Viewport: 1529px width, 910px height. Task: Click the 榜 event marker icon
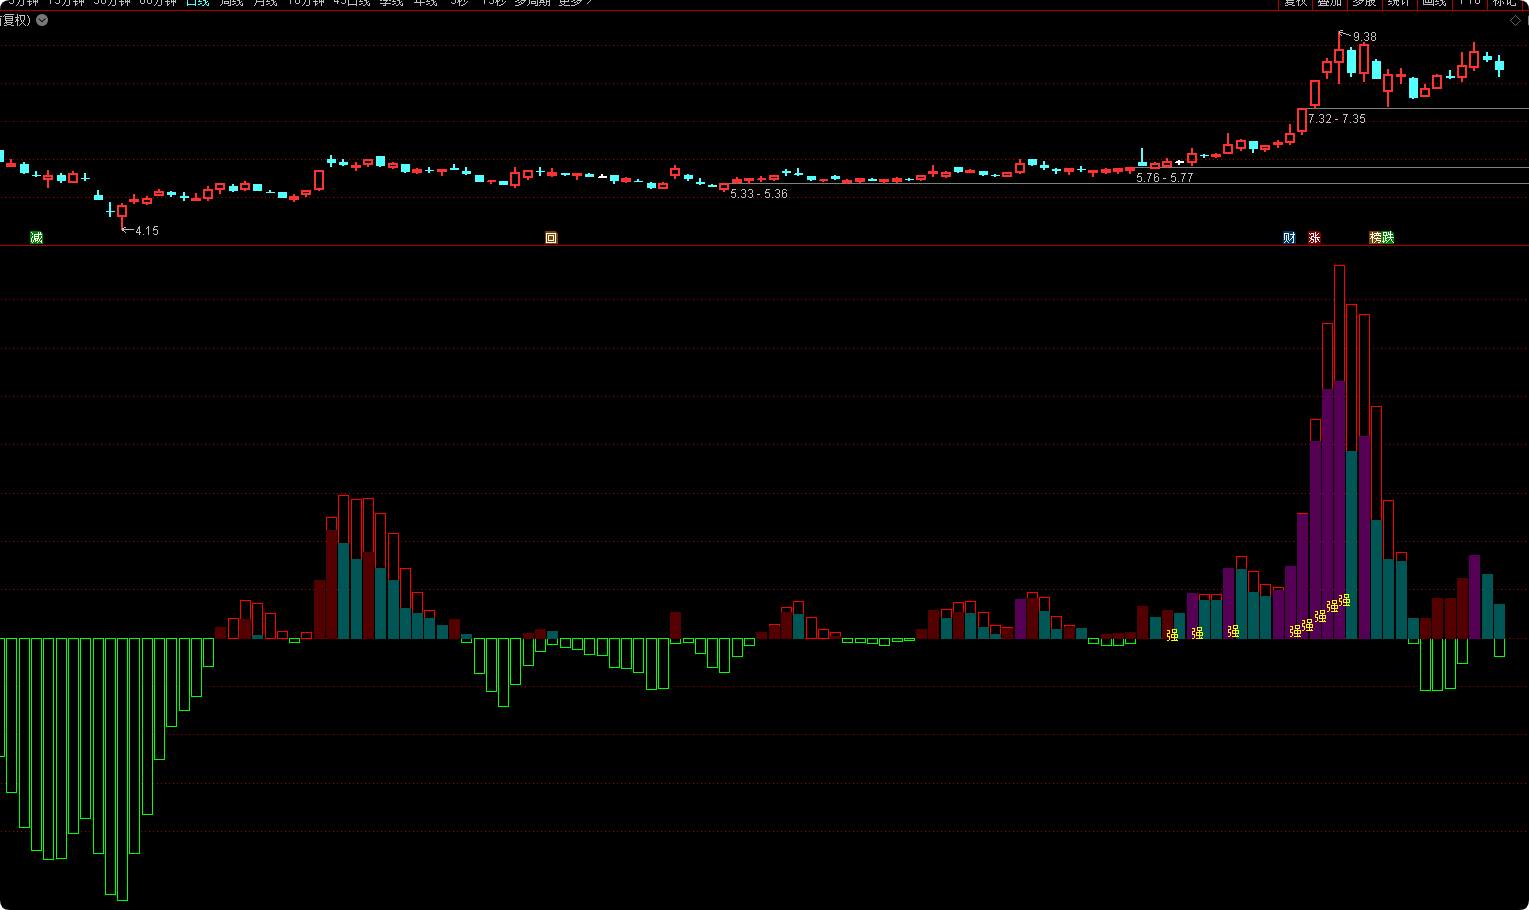coord(1376,237)
